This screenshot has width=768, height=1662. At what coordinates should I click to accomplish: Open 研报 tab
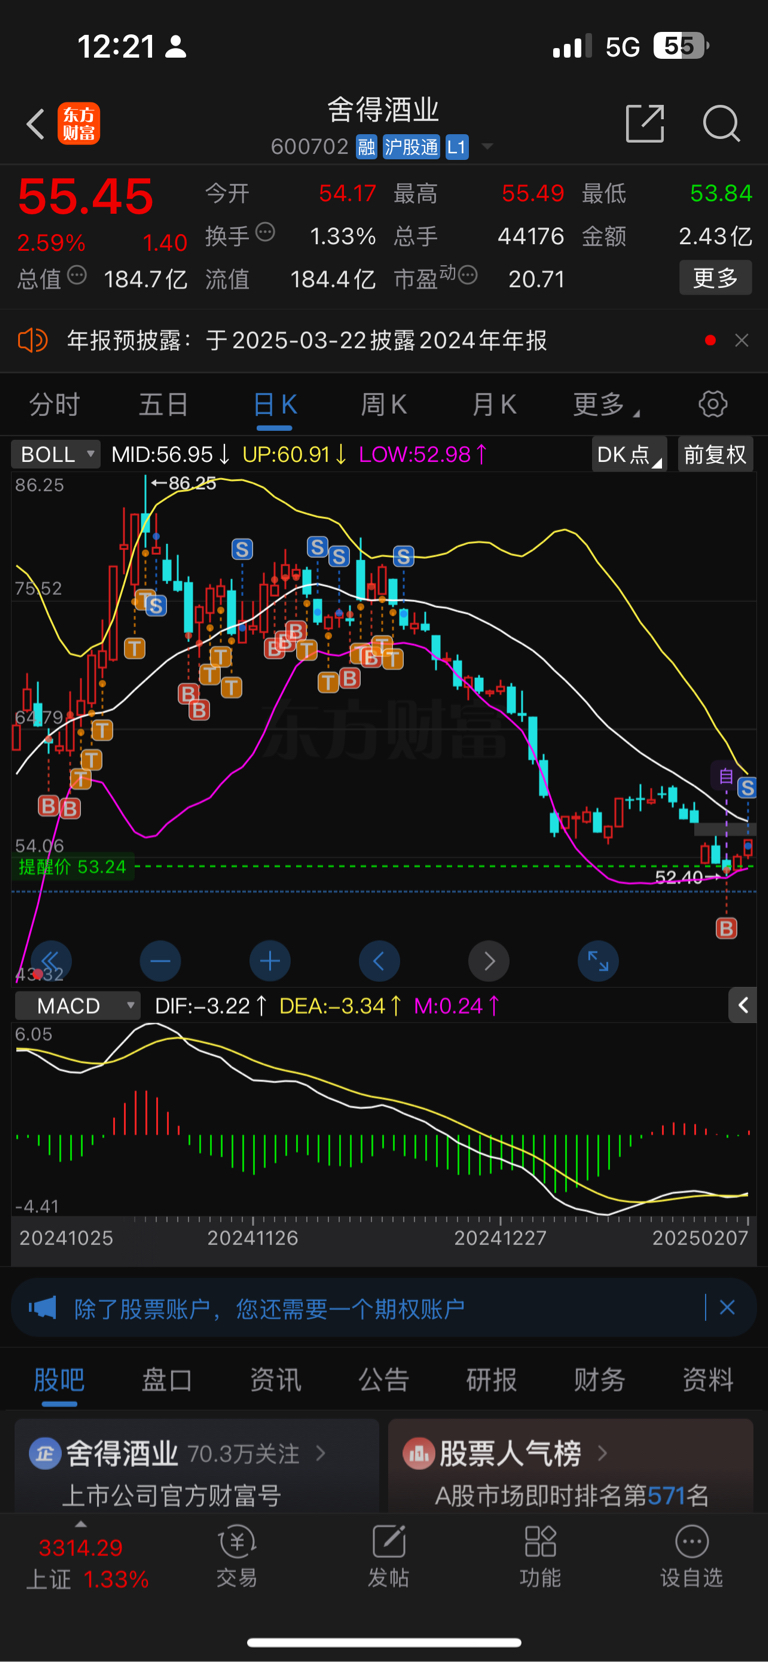492,1380
